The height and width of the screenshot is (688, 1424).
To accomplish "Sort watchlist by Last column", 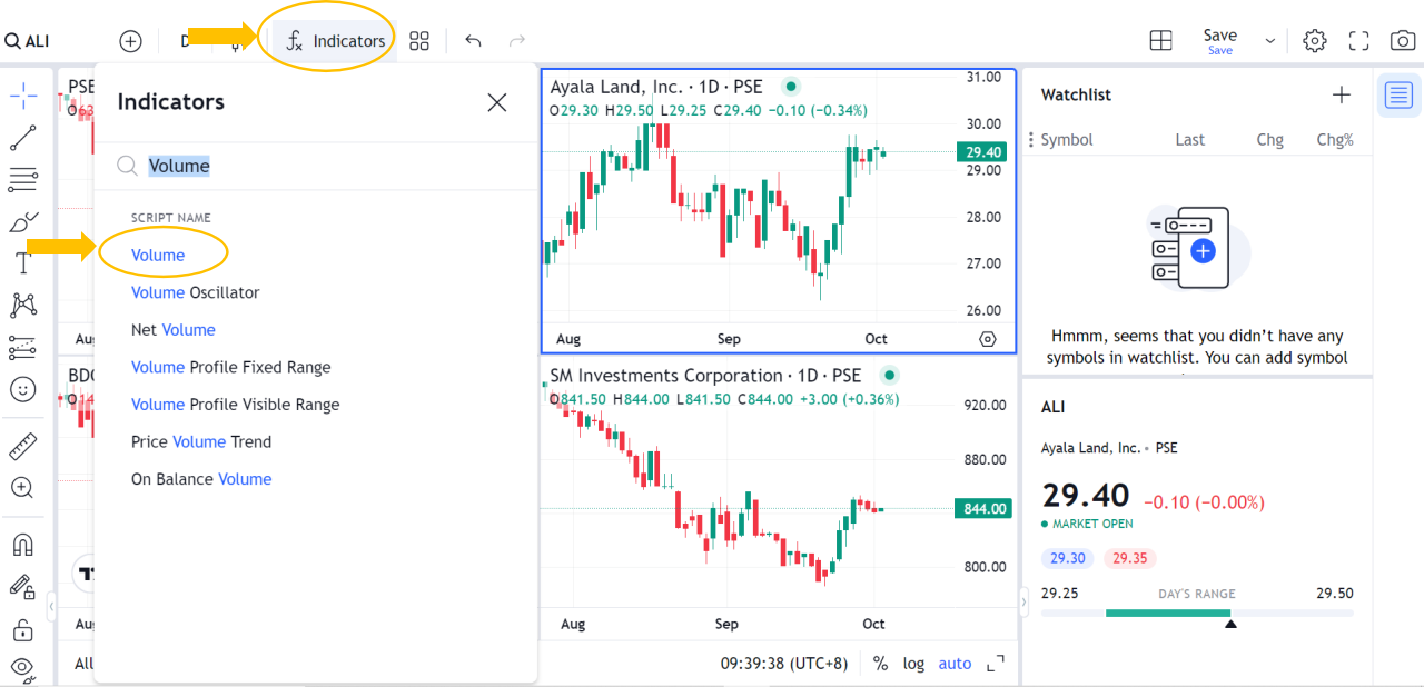I will 1190,140.
